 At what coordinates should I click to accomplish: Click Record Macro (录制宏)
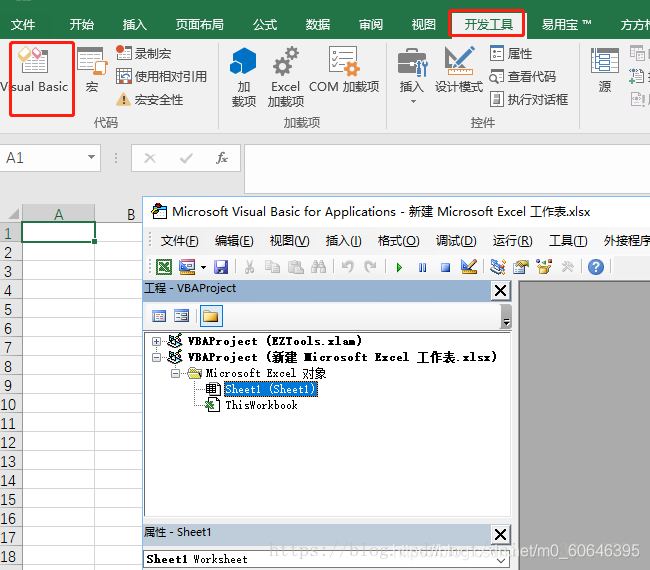click(x=143, y=53)
